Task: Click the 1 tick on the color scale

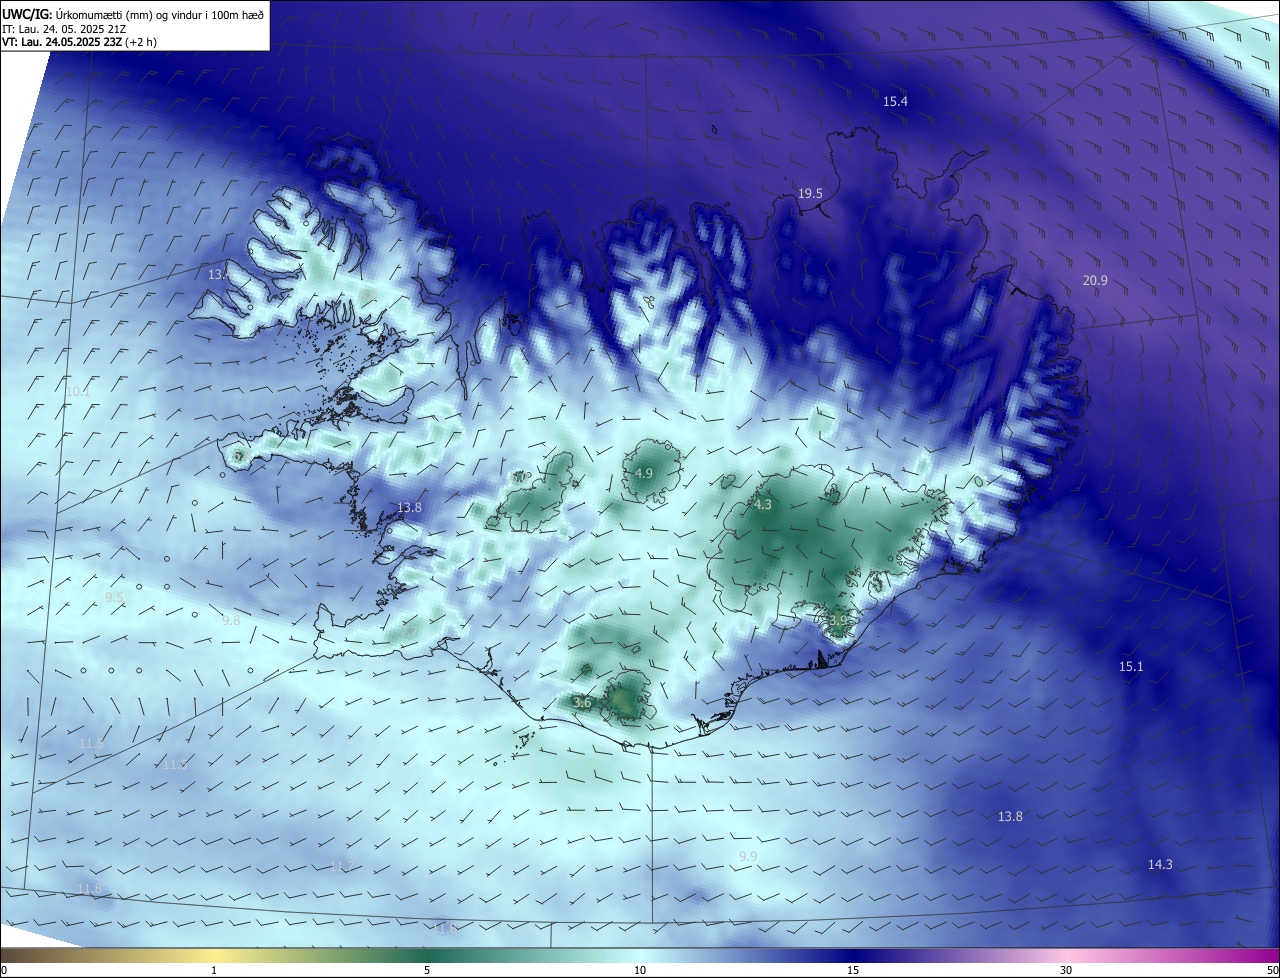Action: click(x=215, y=970)
